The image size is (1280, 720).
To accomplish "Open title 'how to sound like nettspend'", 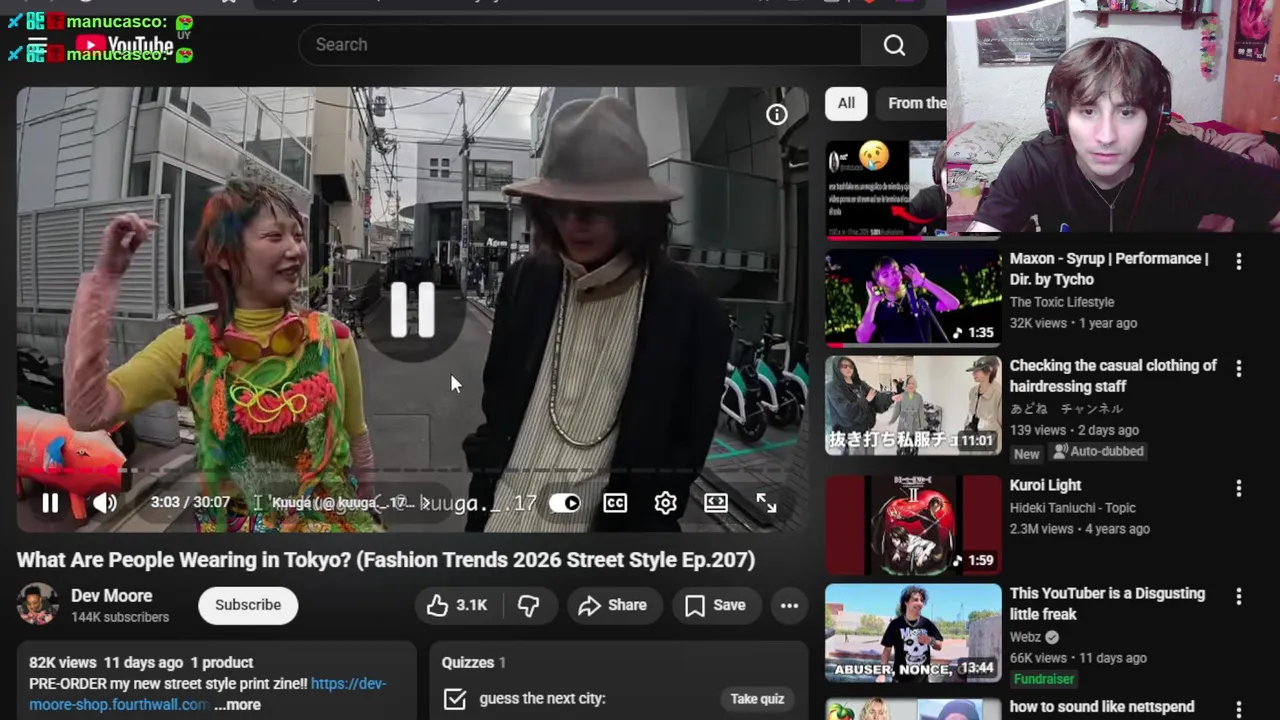I will click(x=1102, y=707).
